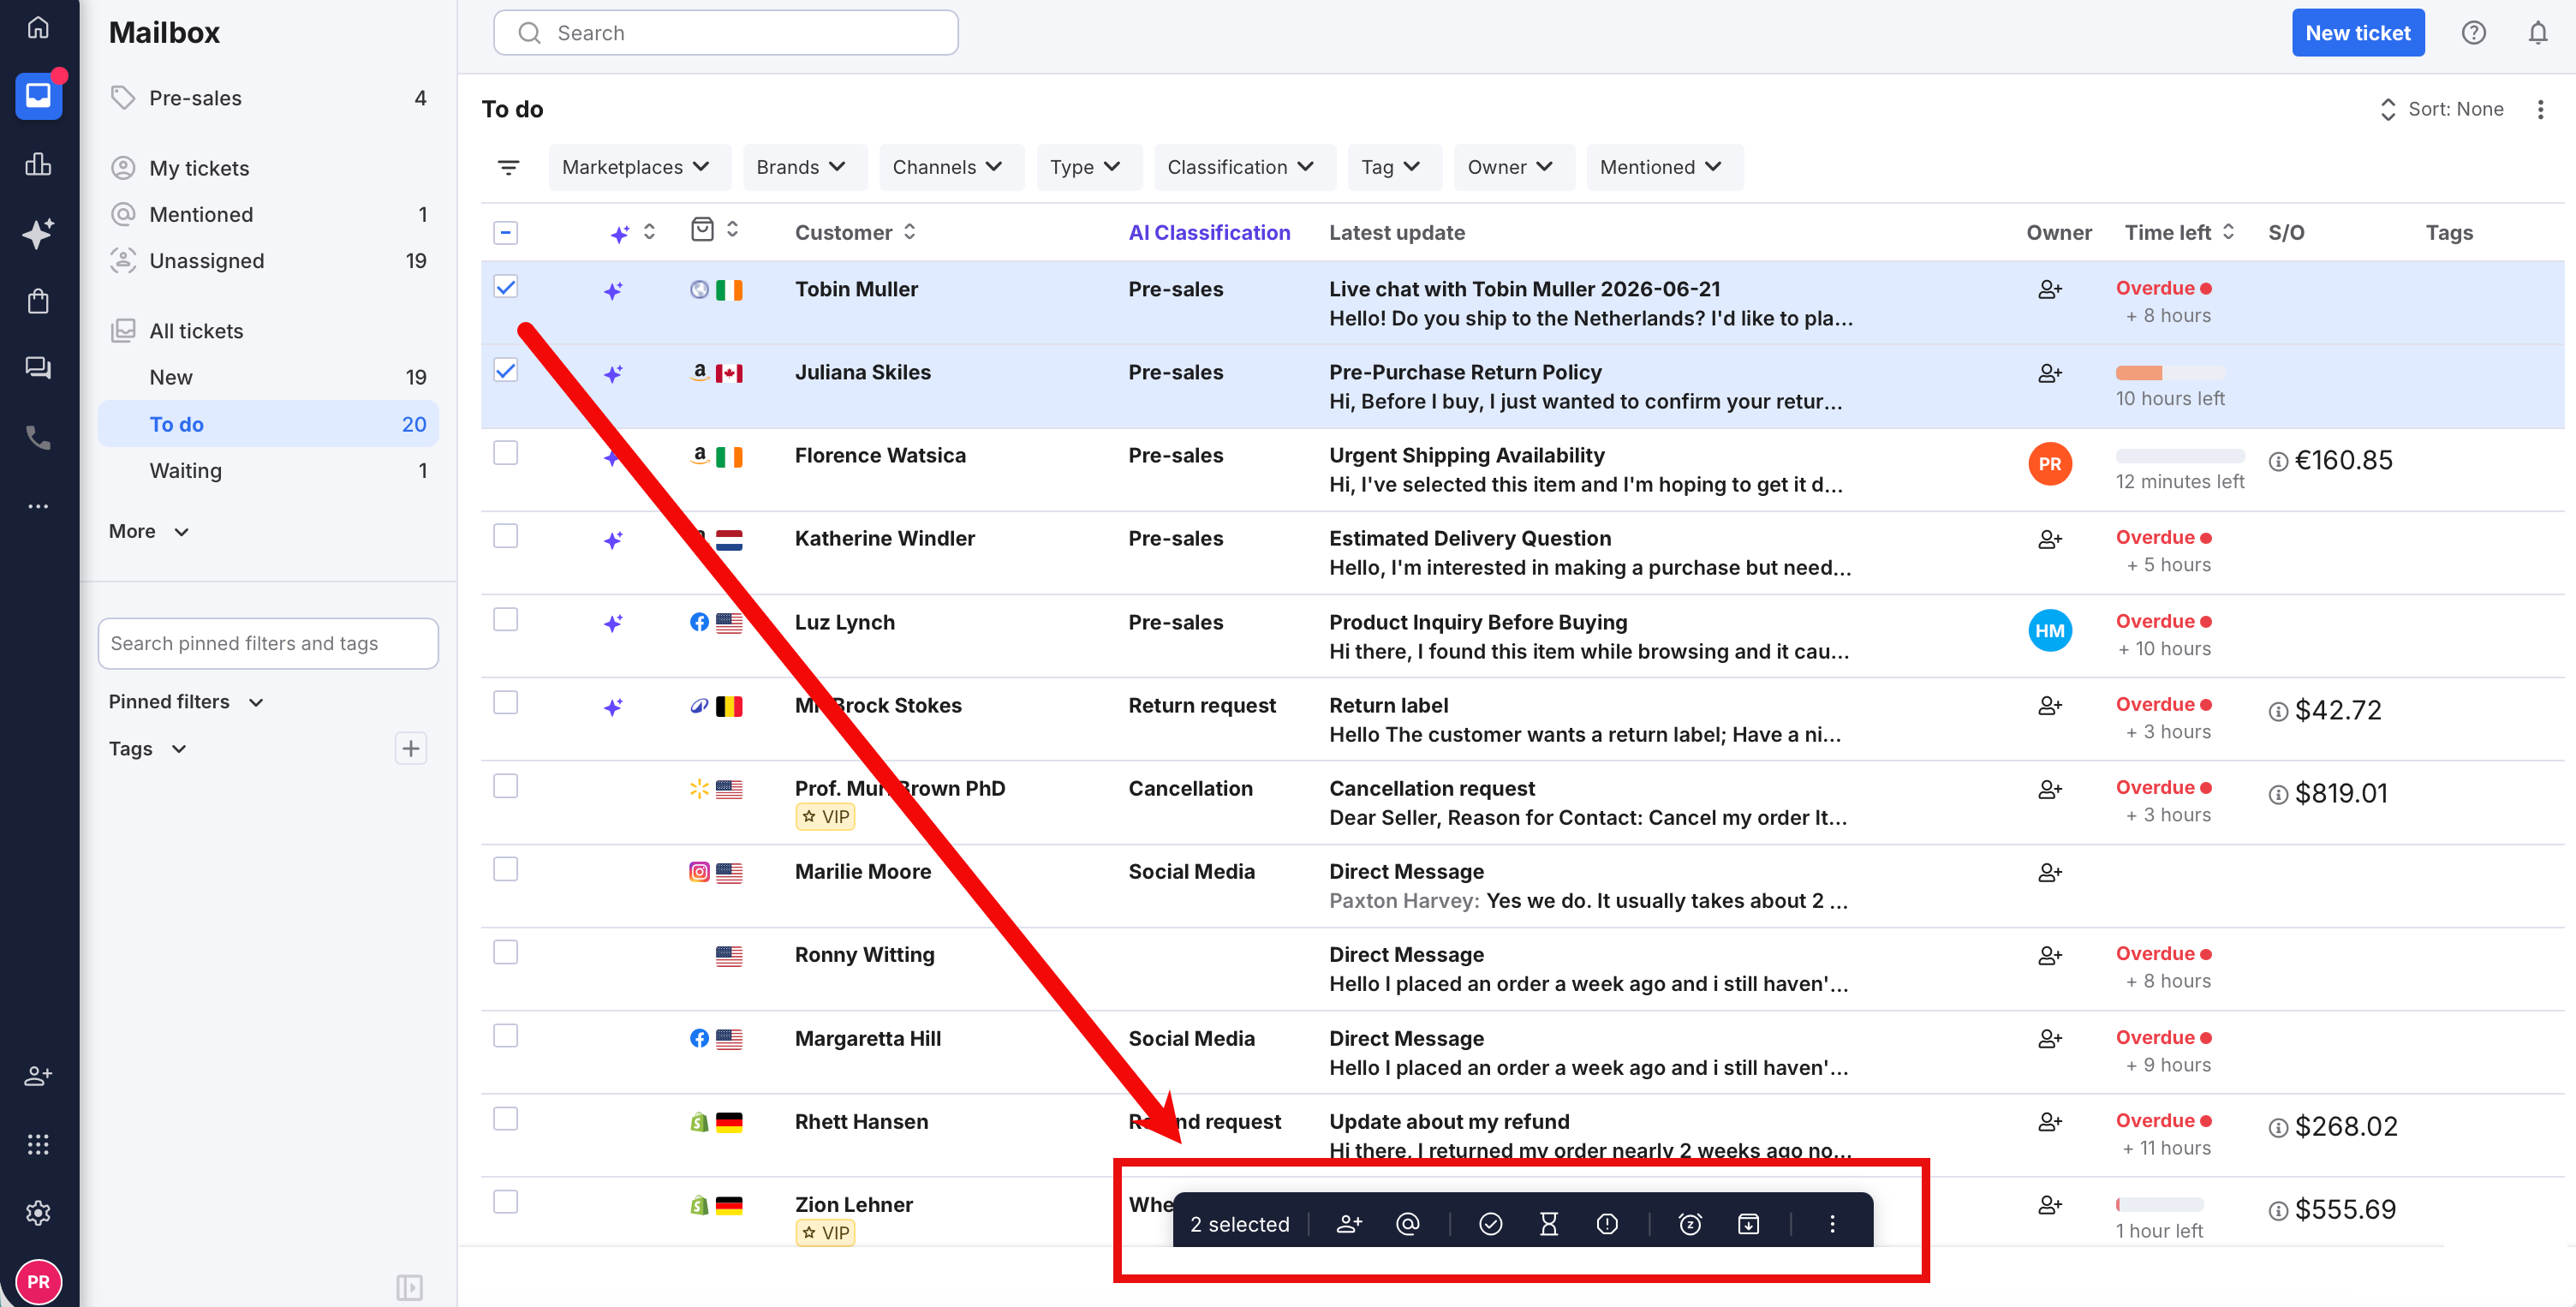The height and width of the screenshot is (1307, 2576).
Task: Open the Sort: None control
Action: pyautogui.click(x=2442, y=109)
